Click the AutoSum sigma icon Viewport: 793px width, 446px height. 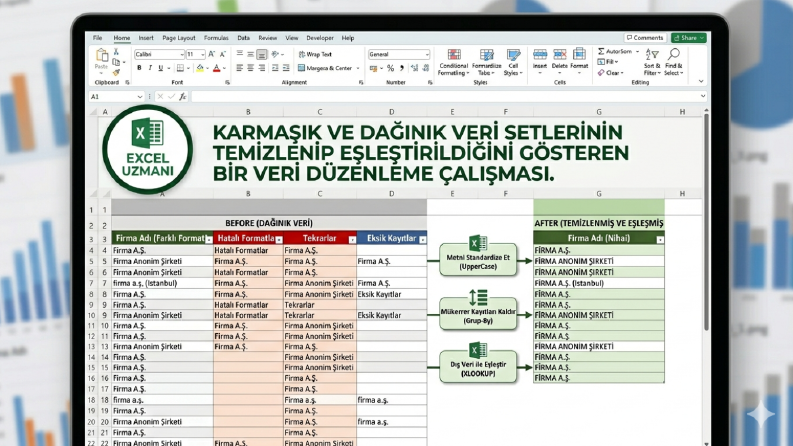click(601, 52)
